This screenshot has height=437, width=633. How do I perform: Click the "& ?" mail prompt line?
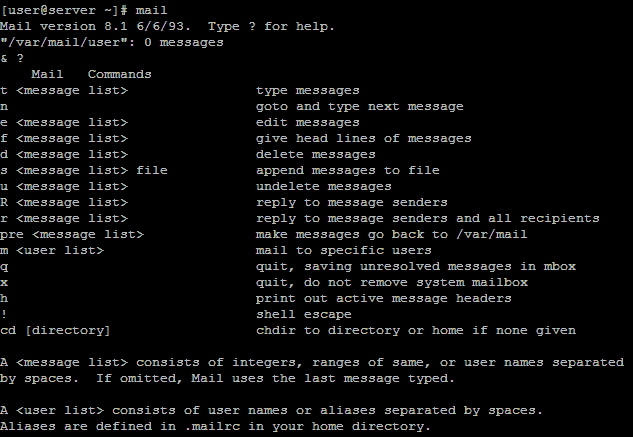point(12,58)
